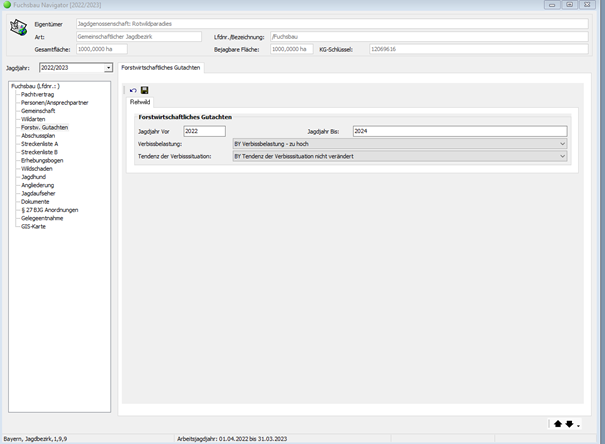The height and width of the screenshot is (444, 605).
Task: Click the Jagdjahr Bis input field
Action: (458, 131)
